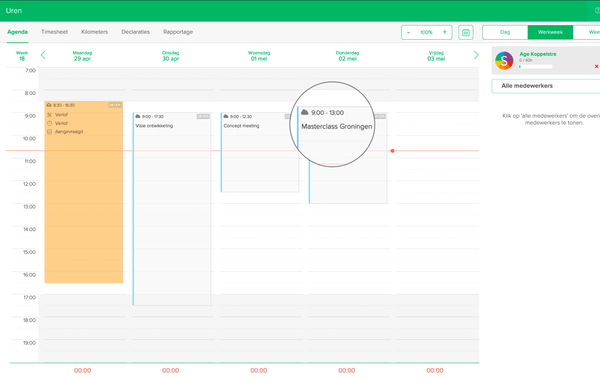Select the Werkweek view
Viewport: 600px width, 378px height.
[x=550, y=32]
